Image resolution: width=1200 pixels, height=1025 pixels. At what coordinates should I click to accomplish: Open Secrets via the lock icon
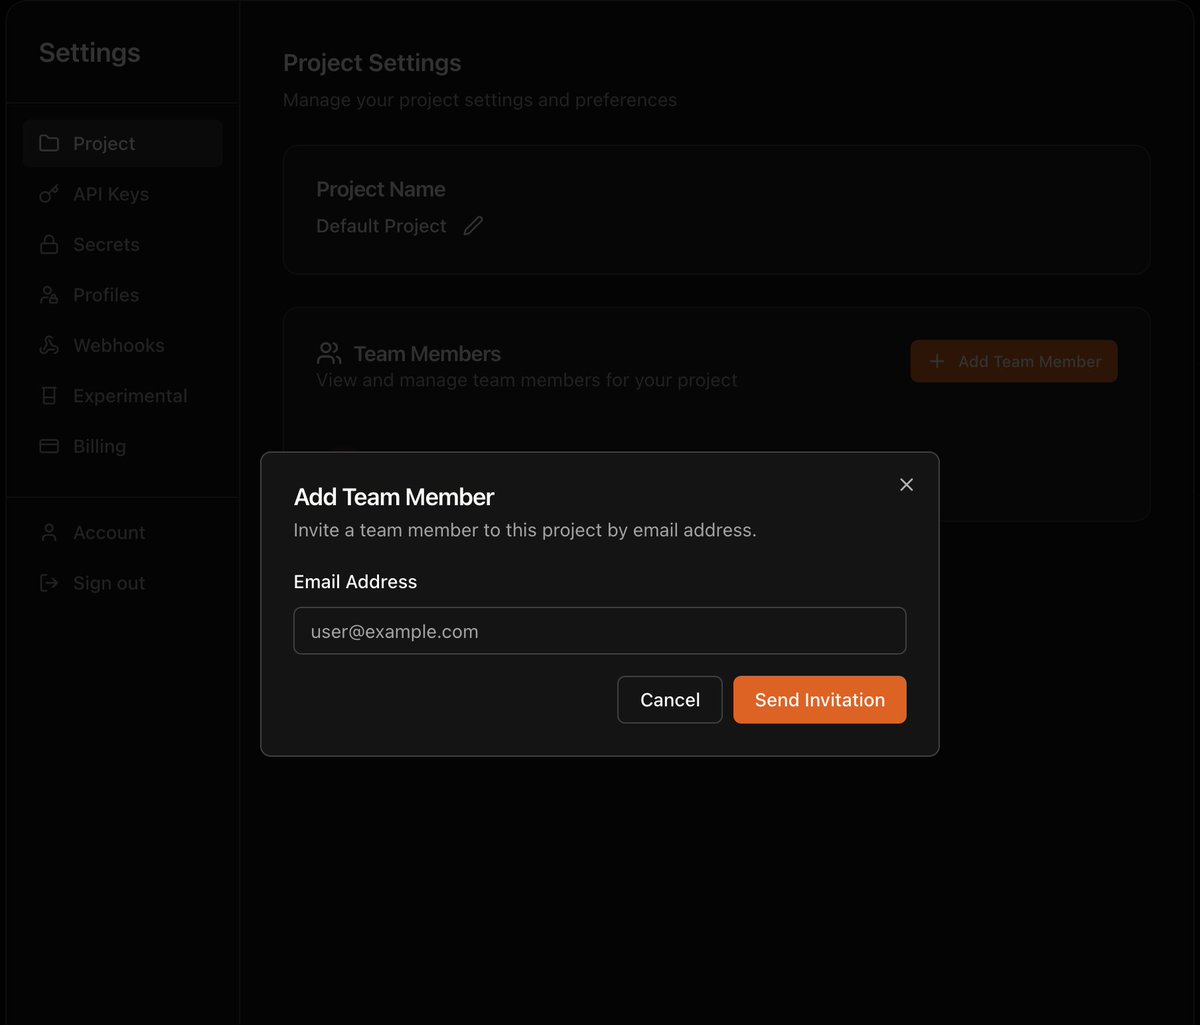(x=49, y=244)
